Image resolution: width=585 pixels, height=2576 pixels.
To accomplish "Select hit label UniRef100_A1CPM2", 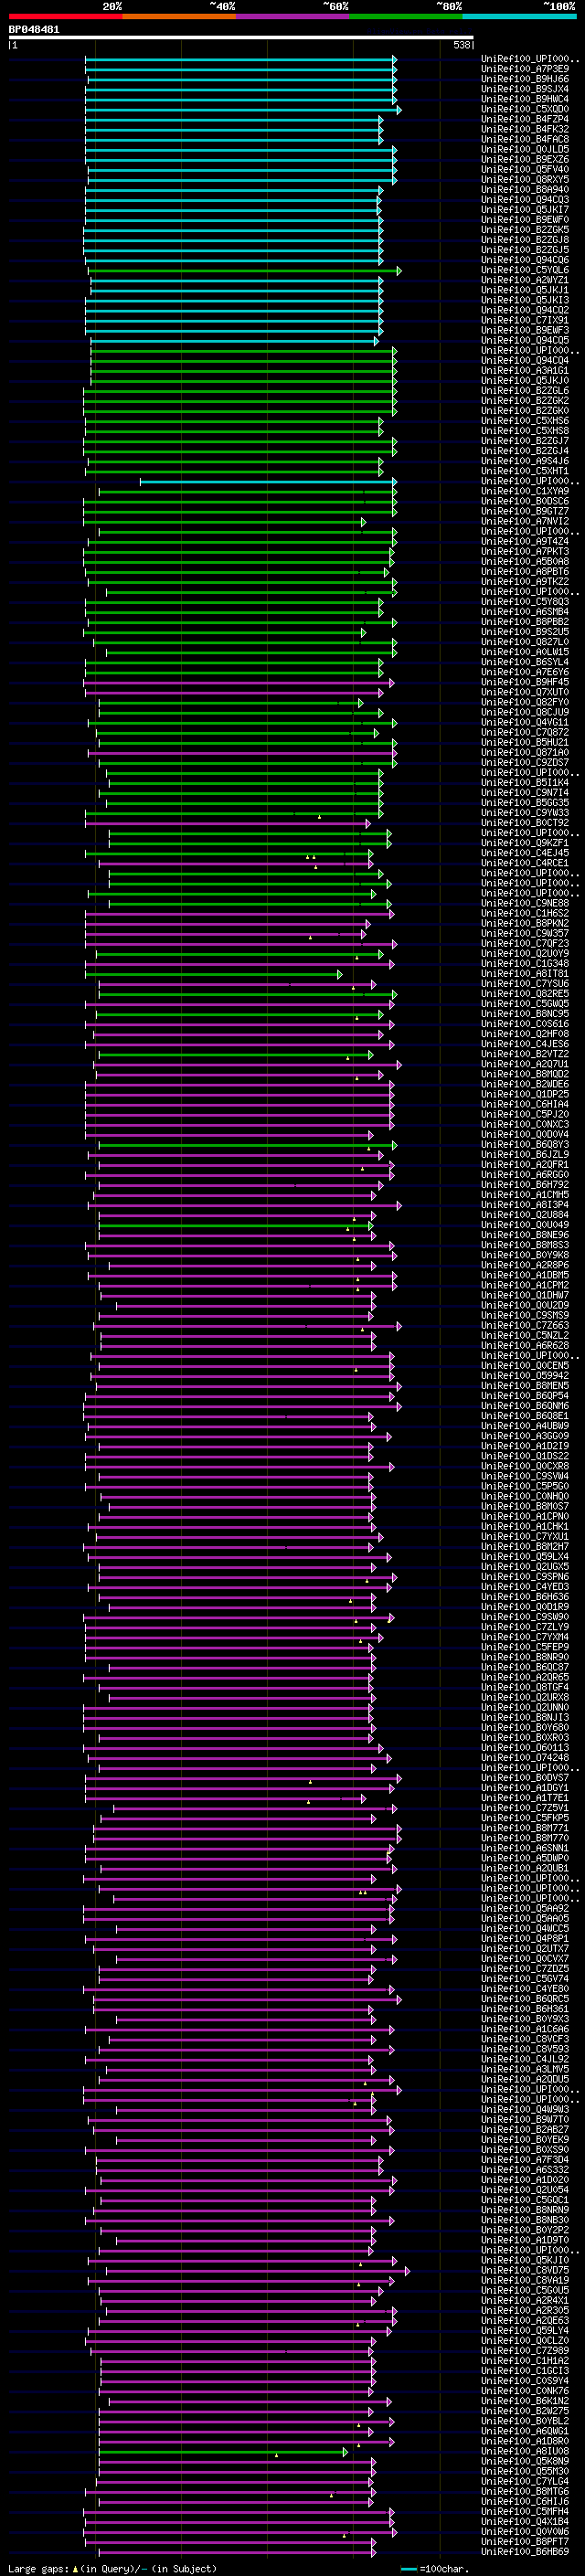I will pos(525,1286).
